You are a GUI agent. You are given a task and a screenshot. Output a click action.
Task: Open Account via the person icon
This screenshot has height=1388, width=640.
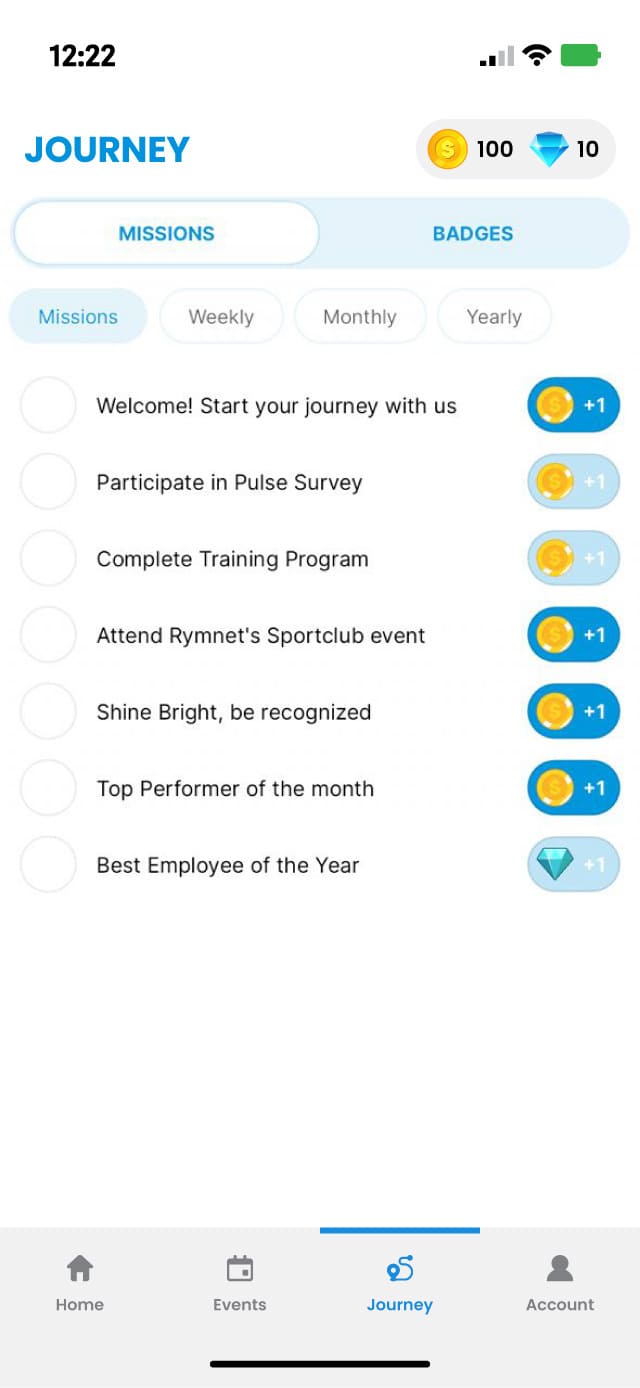coord(560,1269)
